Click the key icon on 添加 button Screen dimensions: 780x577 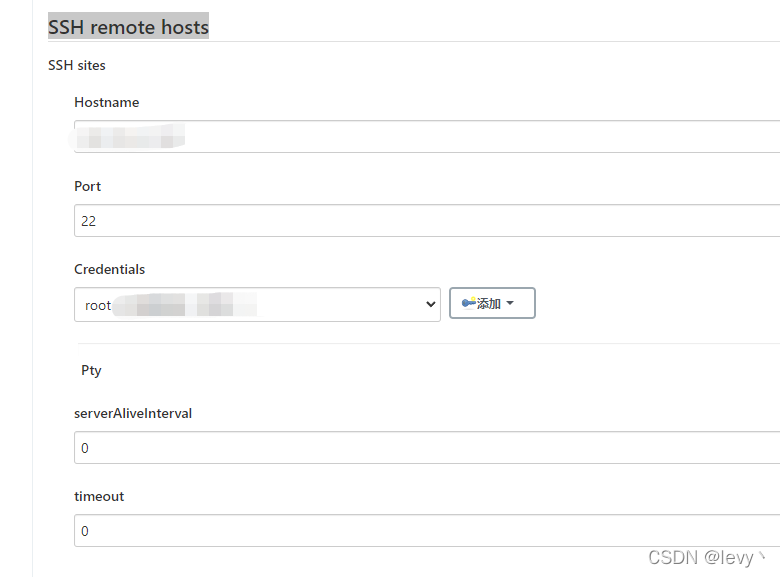point(468,302)
